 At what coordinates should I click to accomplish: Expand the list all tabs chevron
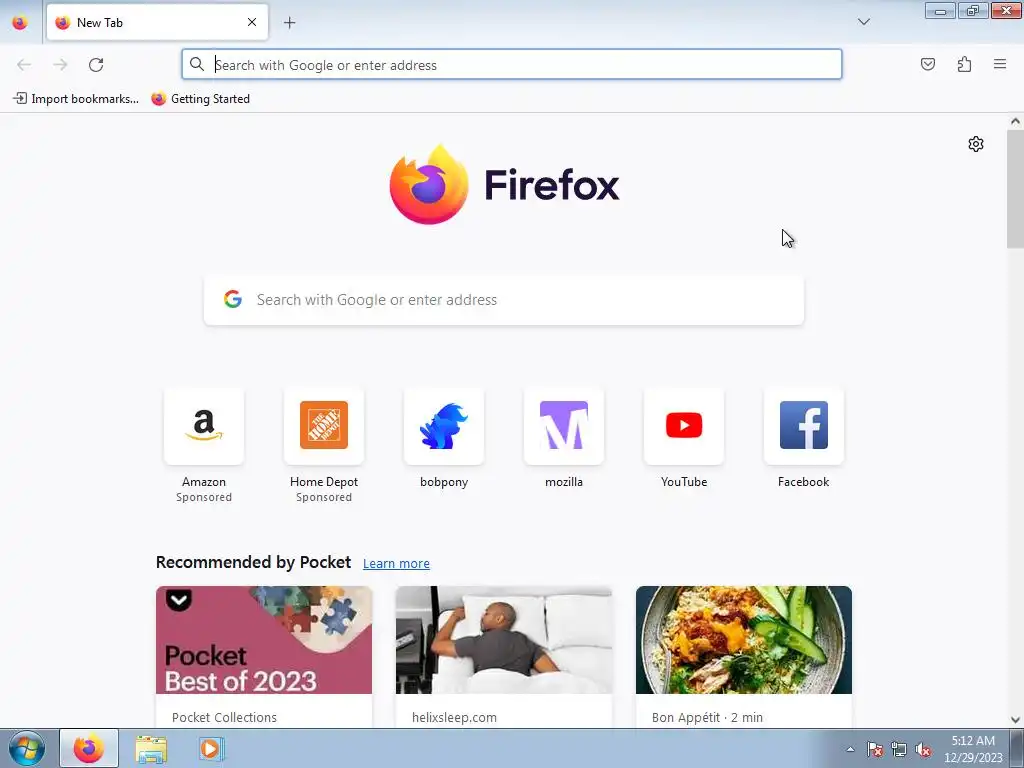click(x=863, y=22)
